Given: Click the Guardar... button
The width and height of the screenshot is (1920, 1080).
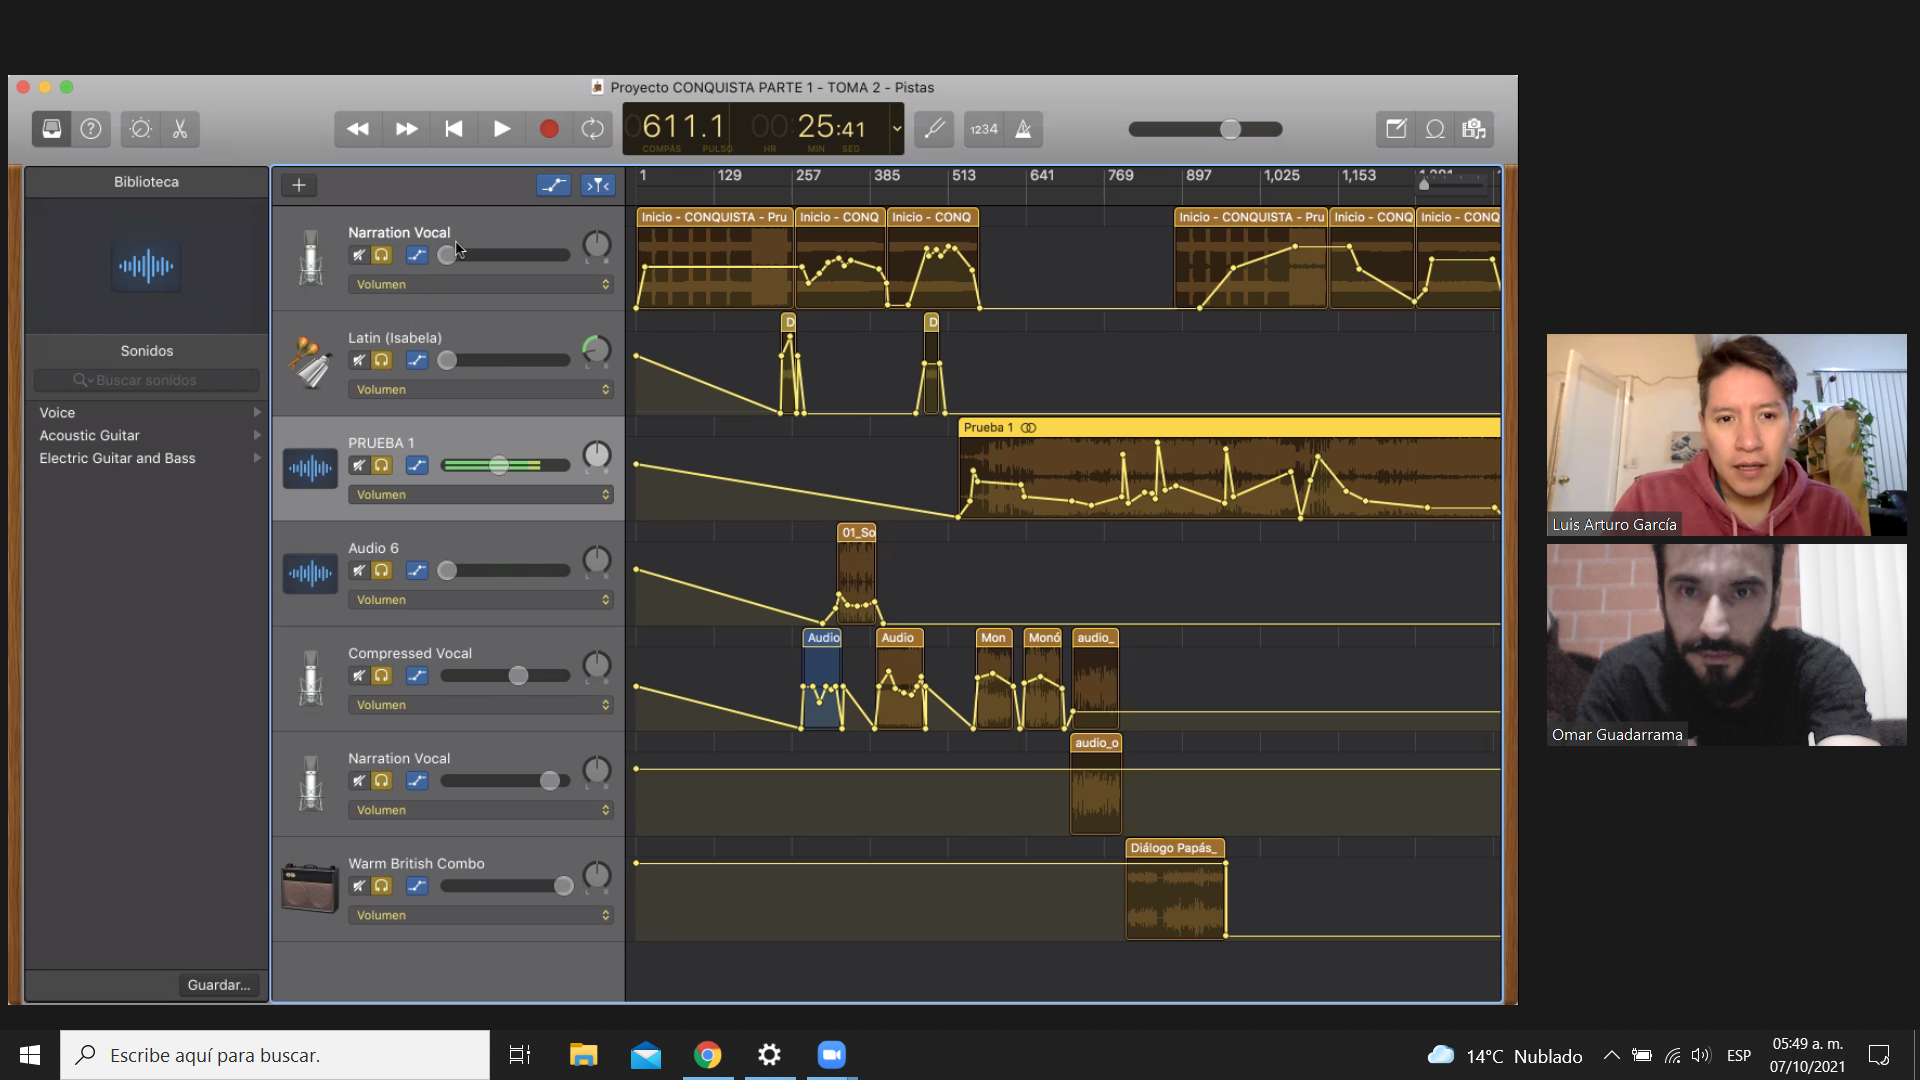Looking at the screenshot, I should click(219, 985).
